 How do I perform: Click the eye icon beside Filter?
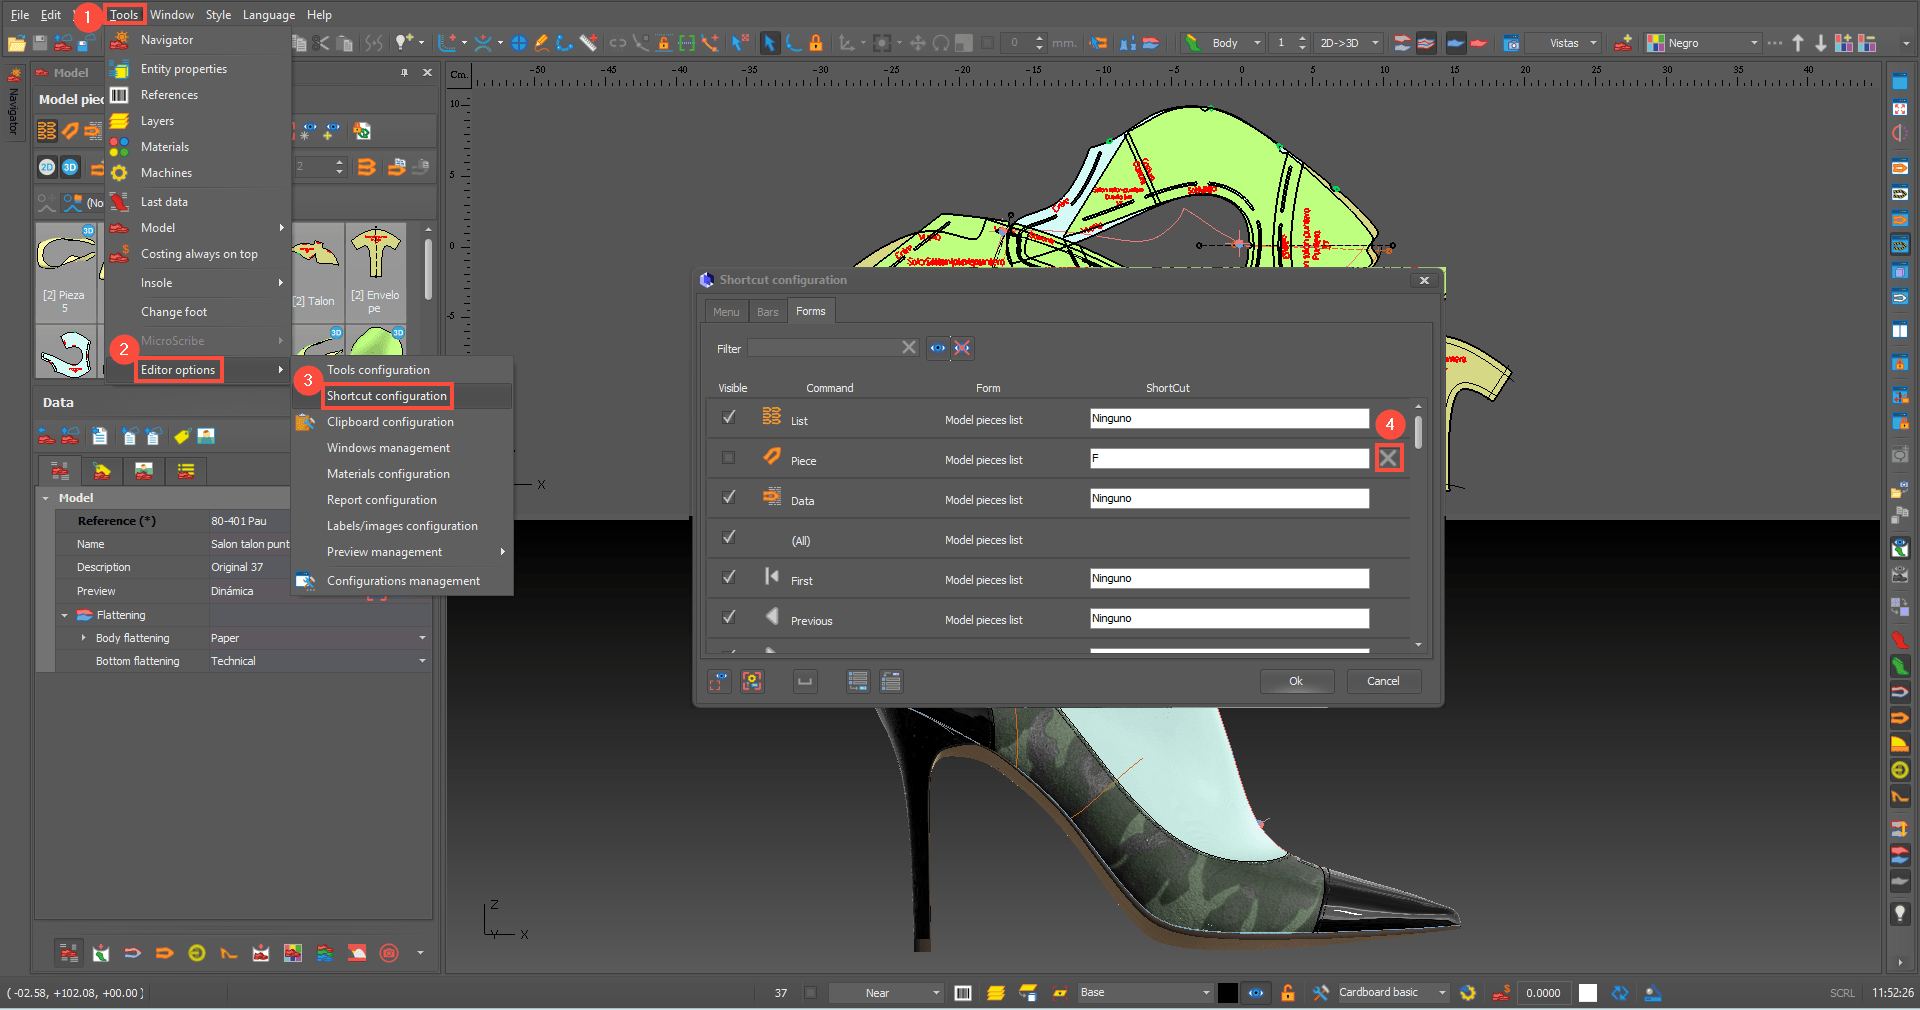tap(937, 348)
